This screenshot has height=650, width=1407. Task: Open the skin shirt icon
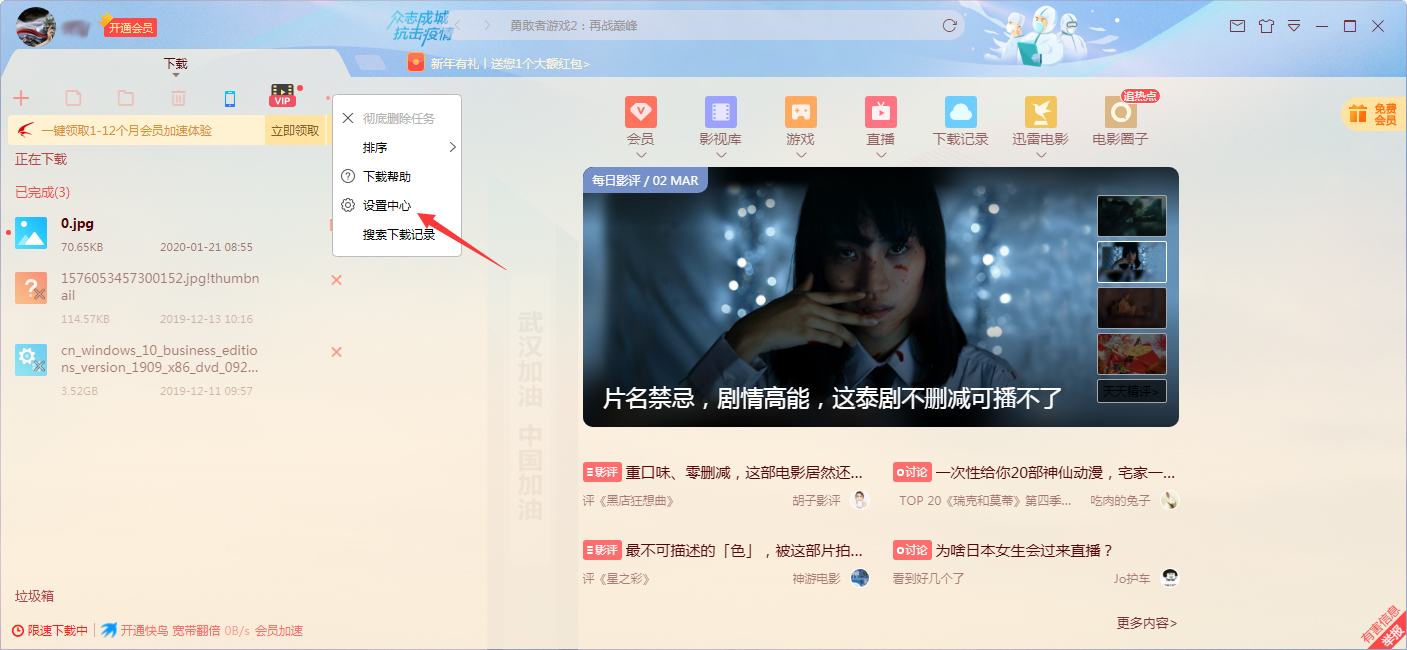[x=1266, y=26]
